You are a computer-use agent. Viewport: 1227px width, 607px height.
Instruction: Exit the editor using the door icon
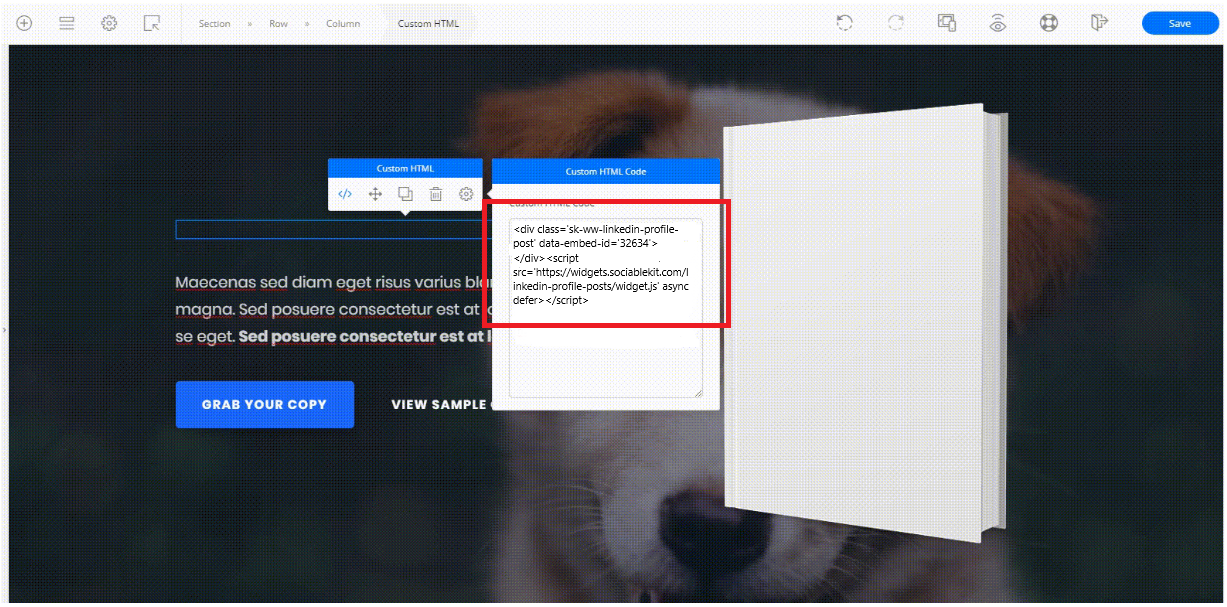pos(1099,23)
